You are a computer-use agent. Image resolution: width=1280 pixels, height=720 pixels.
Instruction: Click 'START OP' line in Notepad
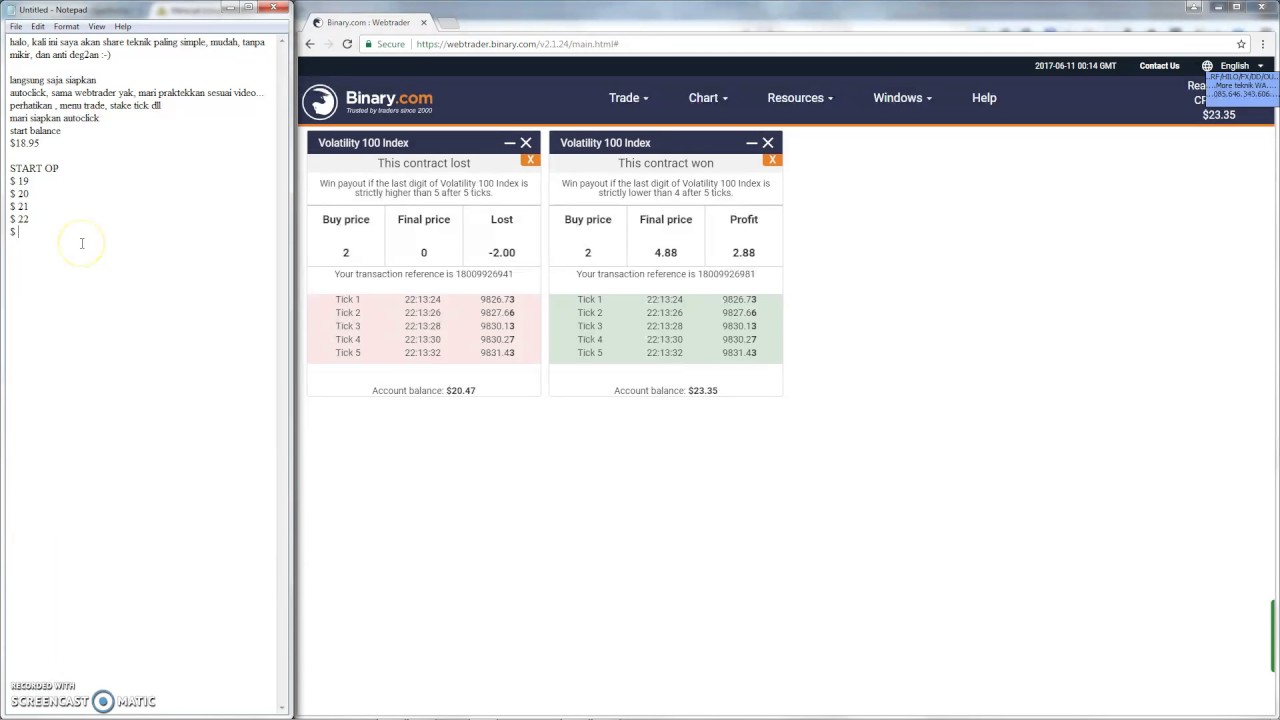pyautogui.click(x=34, y=168)
